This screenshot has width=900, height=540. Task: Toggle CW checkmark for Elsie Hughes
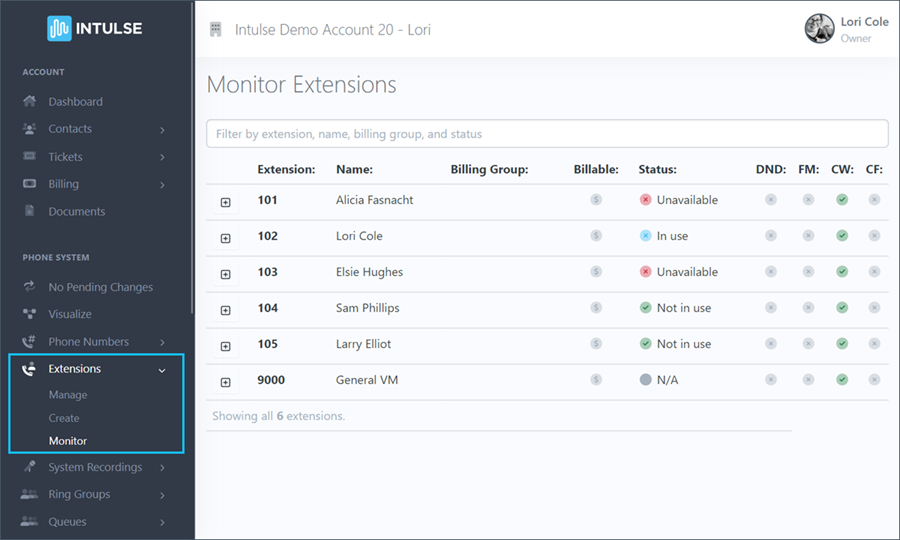[x=842, y=271]
